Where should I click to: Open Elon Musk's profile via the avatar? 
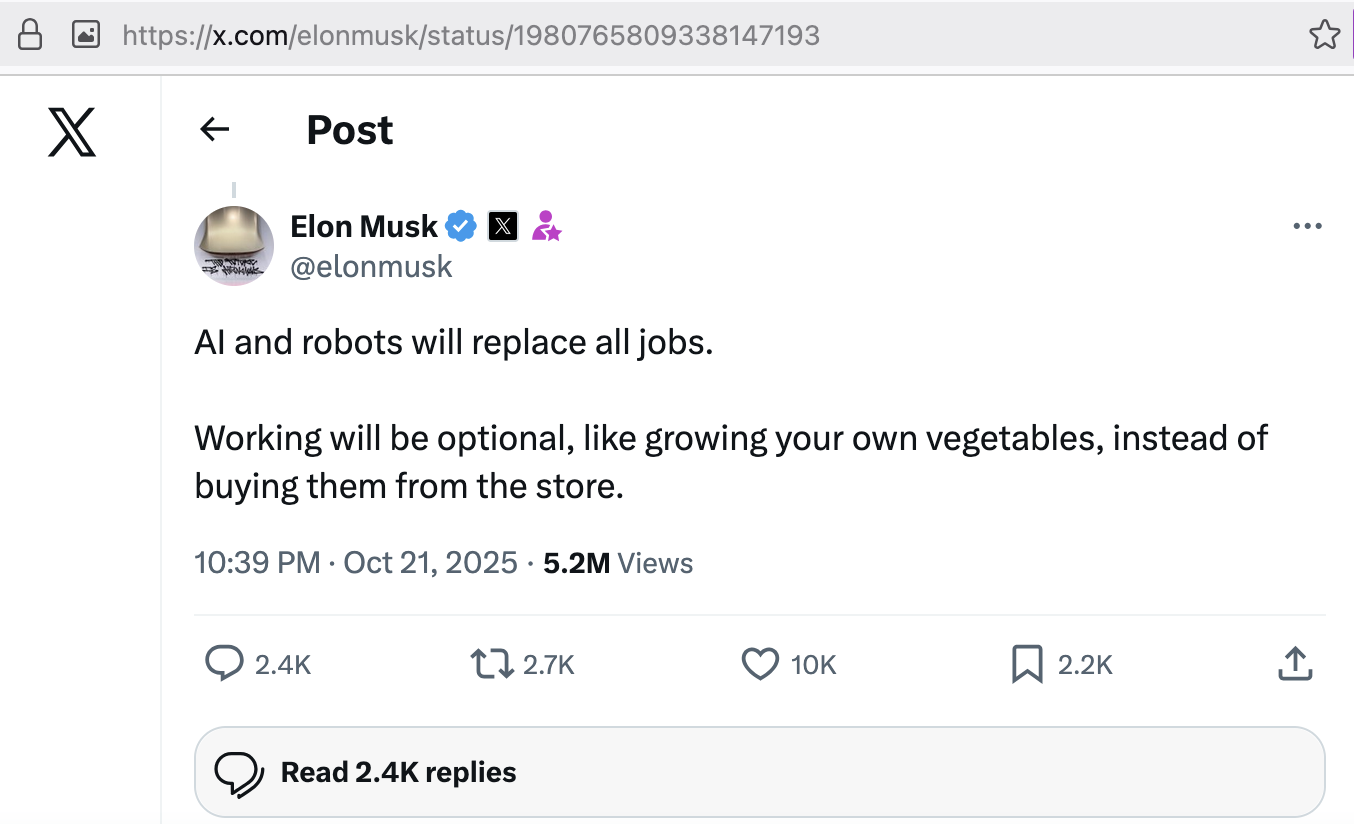pos(233,245)
